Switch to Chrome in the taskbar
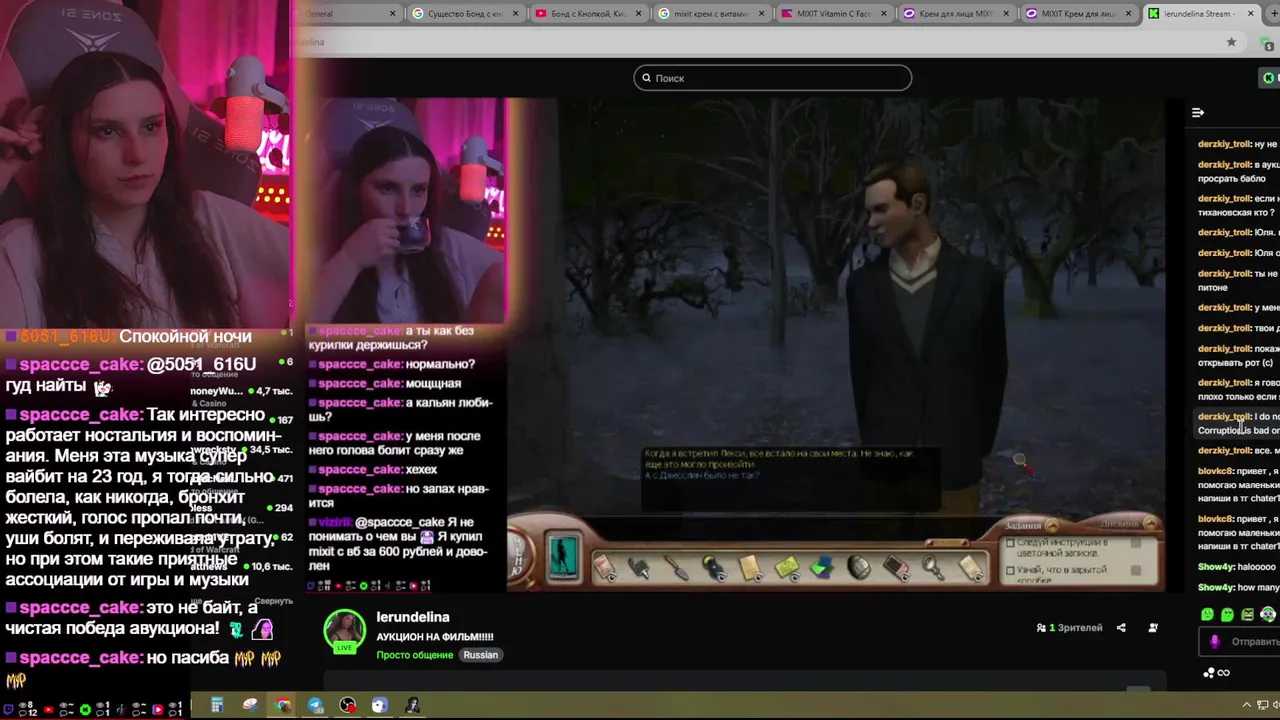This screenshot has height=720, width=1280. click(x=283, y=706)
